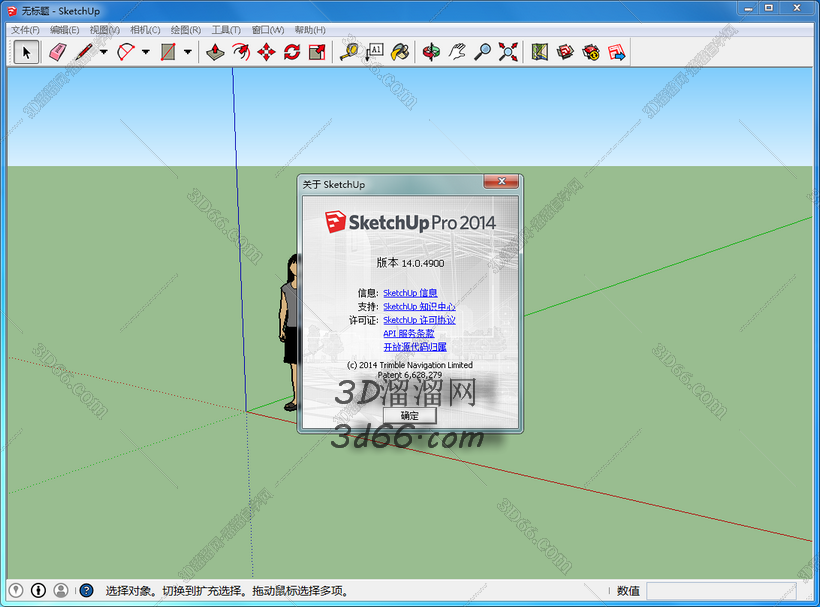This screenshot has width=820, height=607.
Task: Open the Extension Warehouse icon
Action: click(x=591, y=52)
